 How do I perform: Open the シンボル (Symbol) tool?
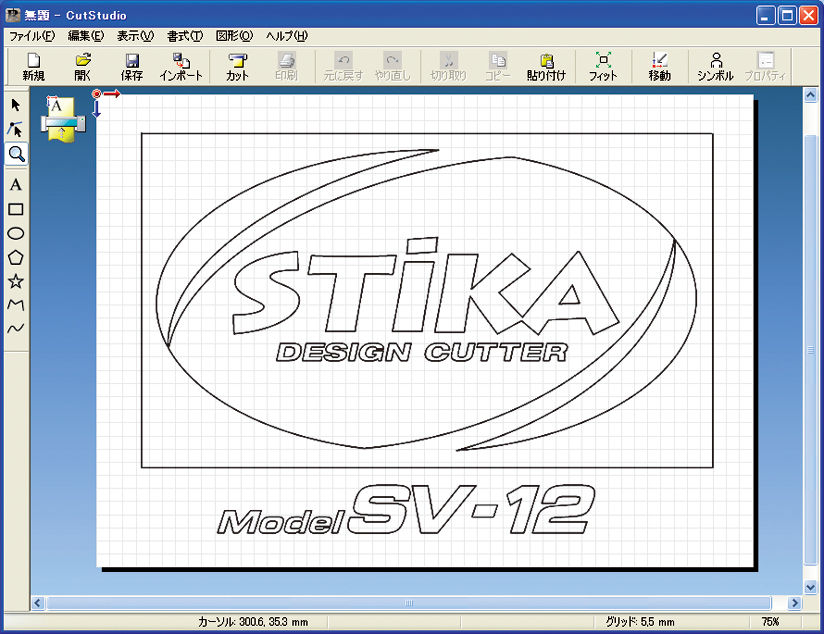pyautogui.click(x=715, y=67)
